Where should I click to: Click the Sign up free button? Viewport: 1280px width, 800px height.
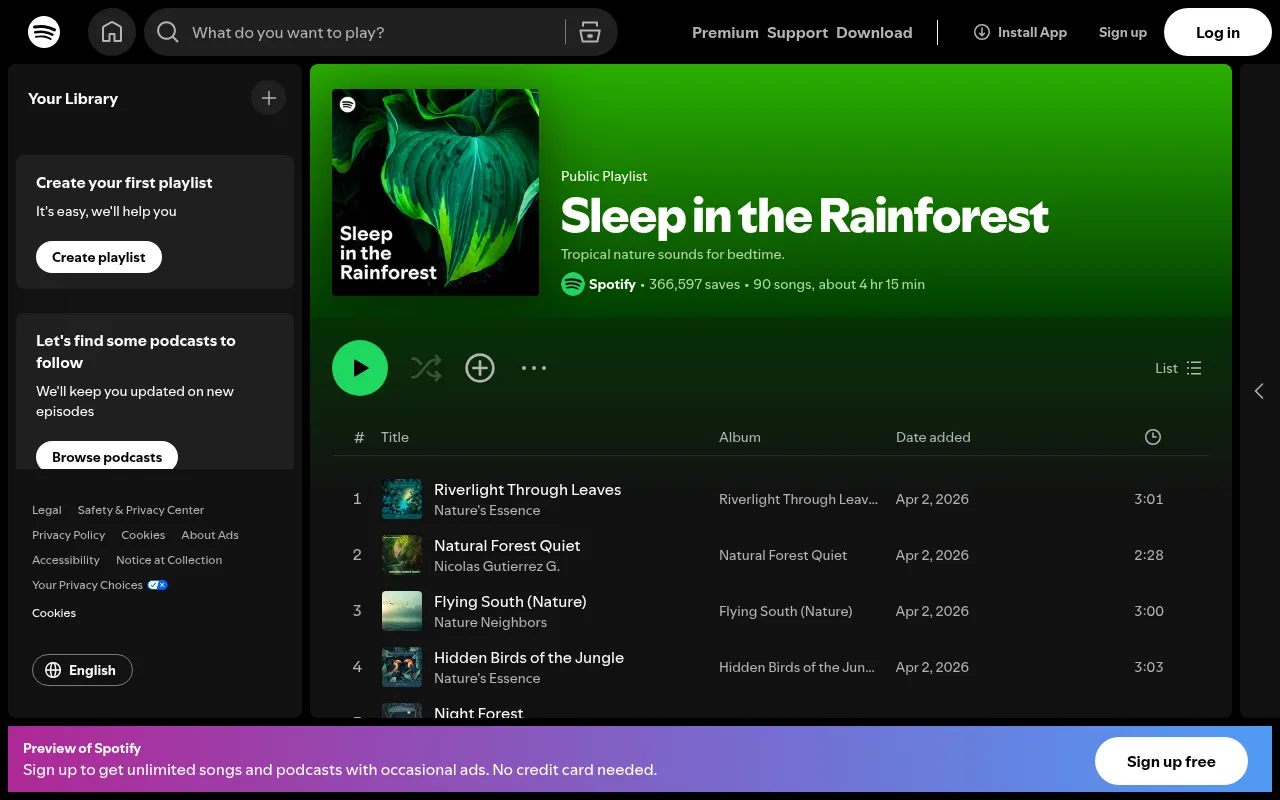[x=1171, y=762]
